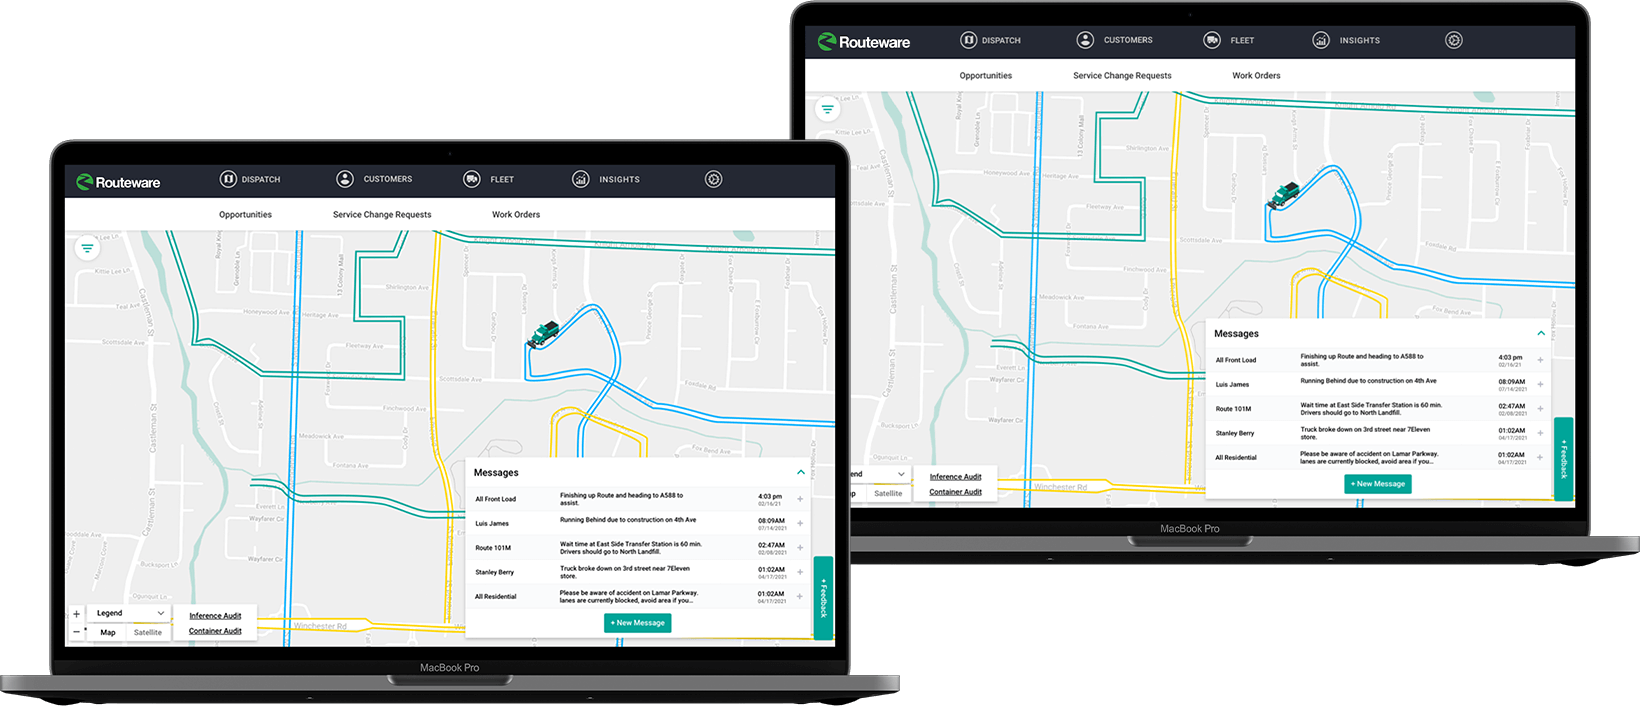Switch to Satellite view on right laptop
Screen dimensions: 1640x706
coord(888,493)
